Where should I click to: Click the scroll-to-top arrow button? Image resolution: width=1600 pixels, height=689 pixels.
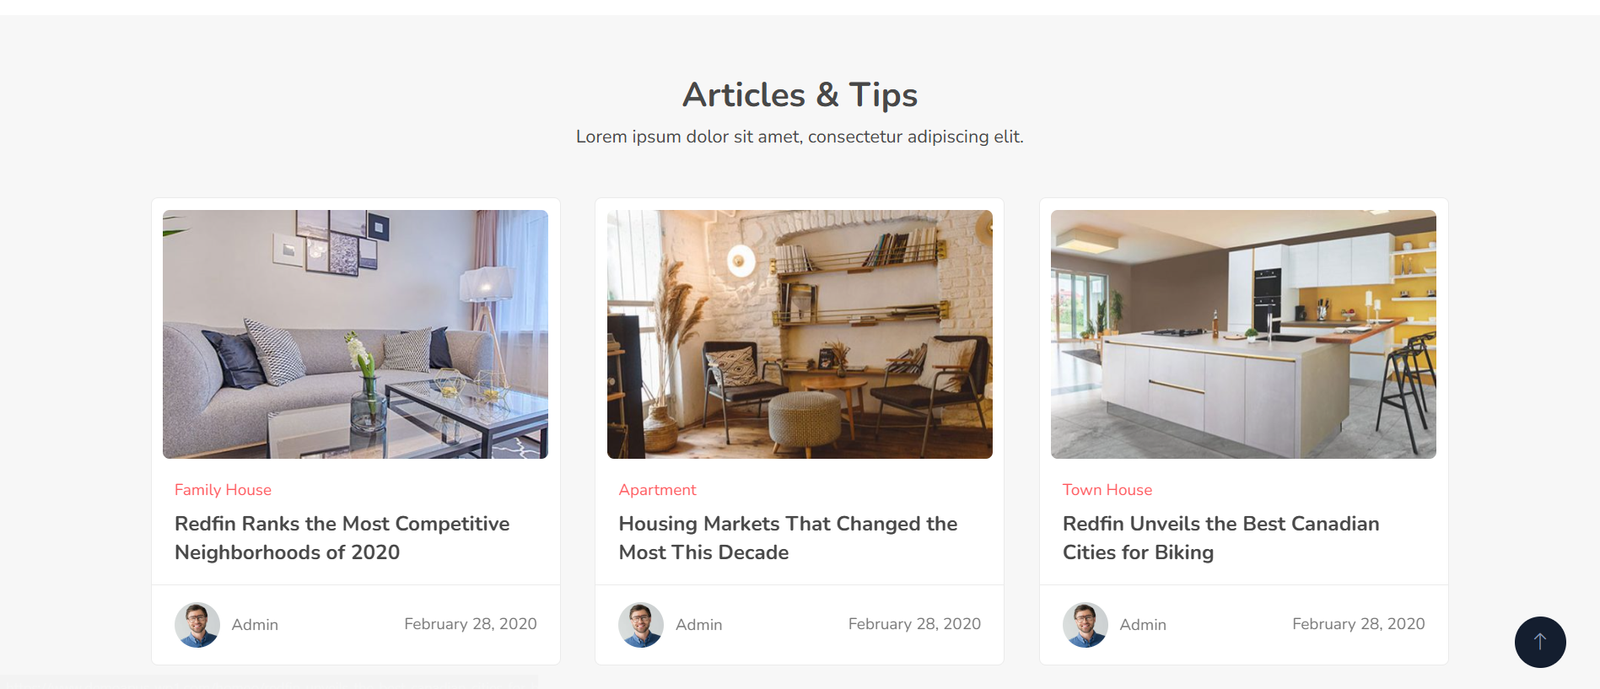[1540, 642]
